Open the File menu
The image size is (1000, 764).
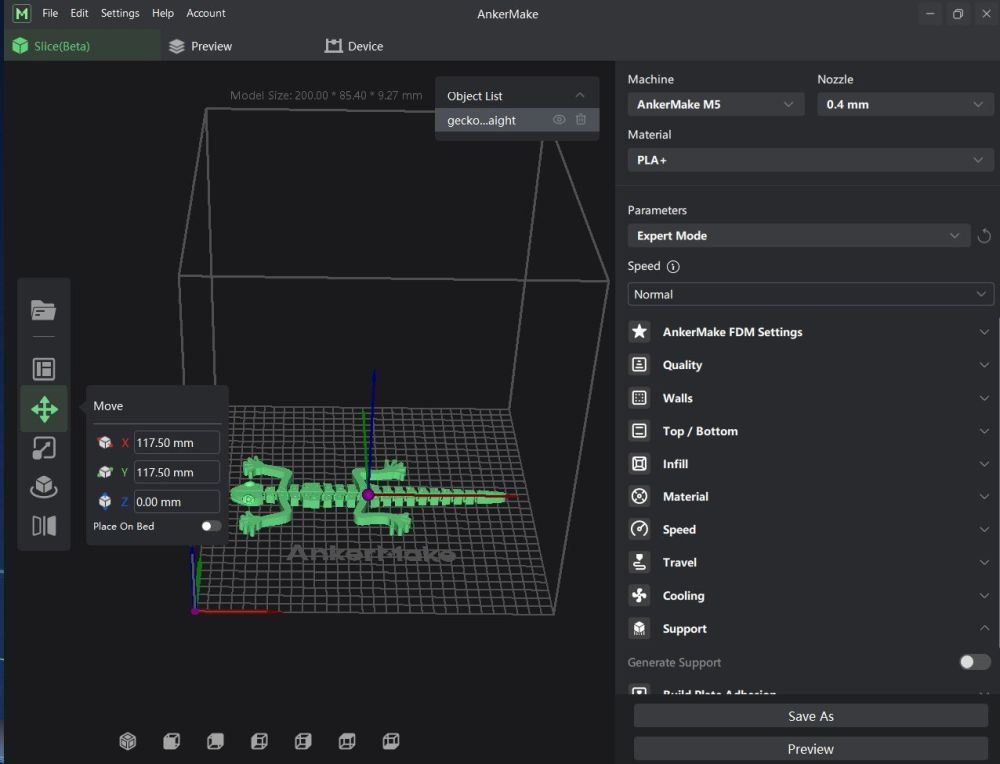(x=50, y=13)
